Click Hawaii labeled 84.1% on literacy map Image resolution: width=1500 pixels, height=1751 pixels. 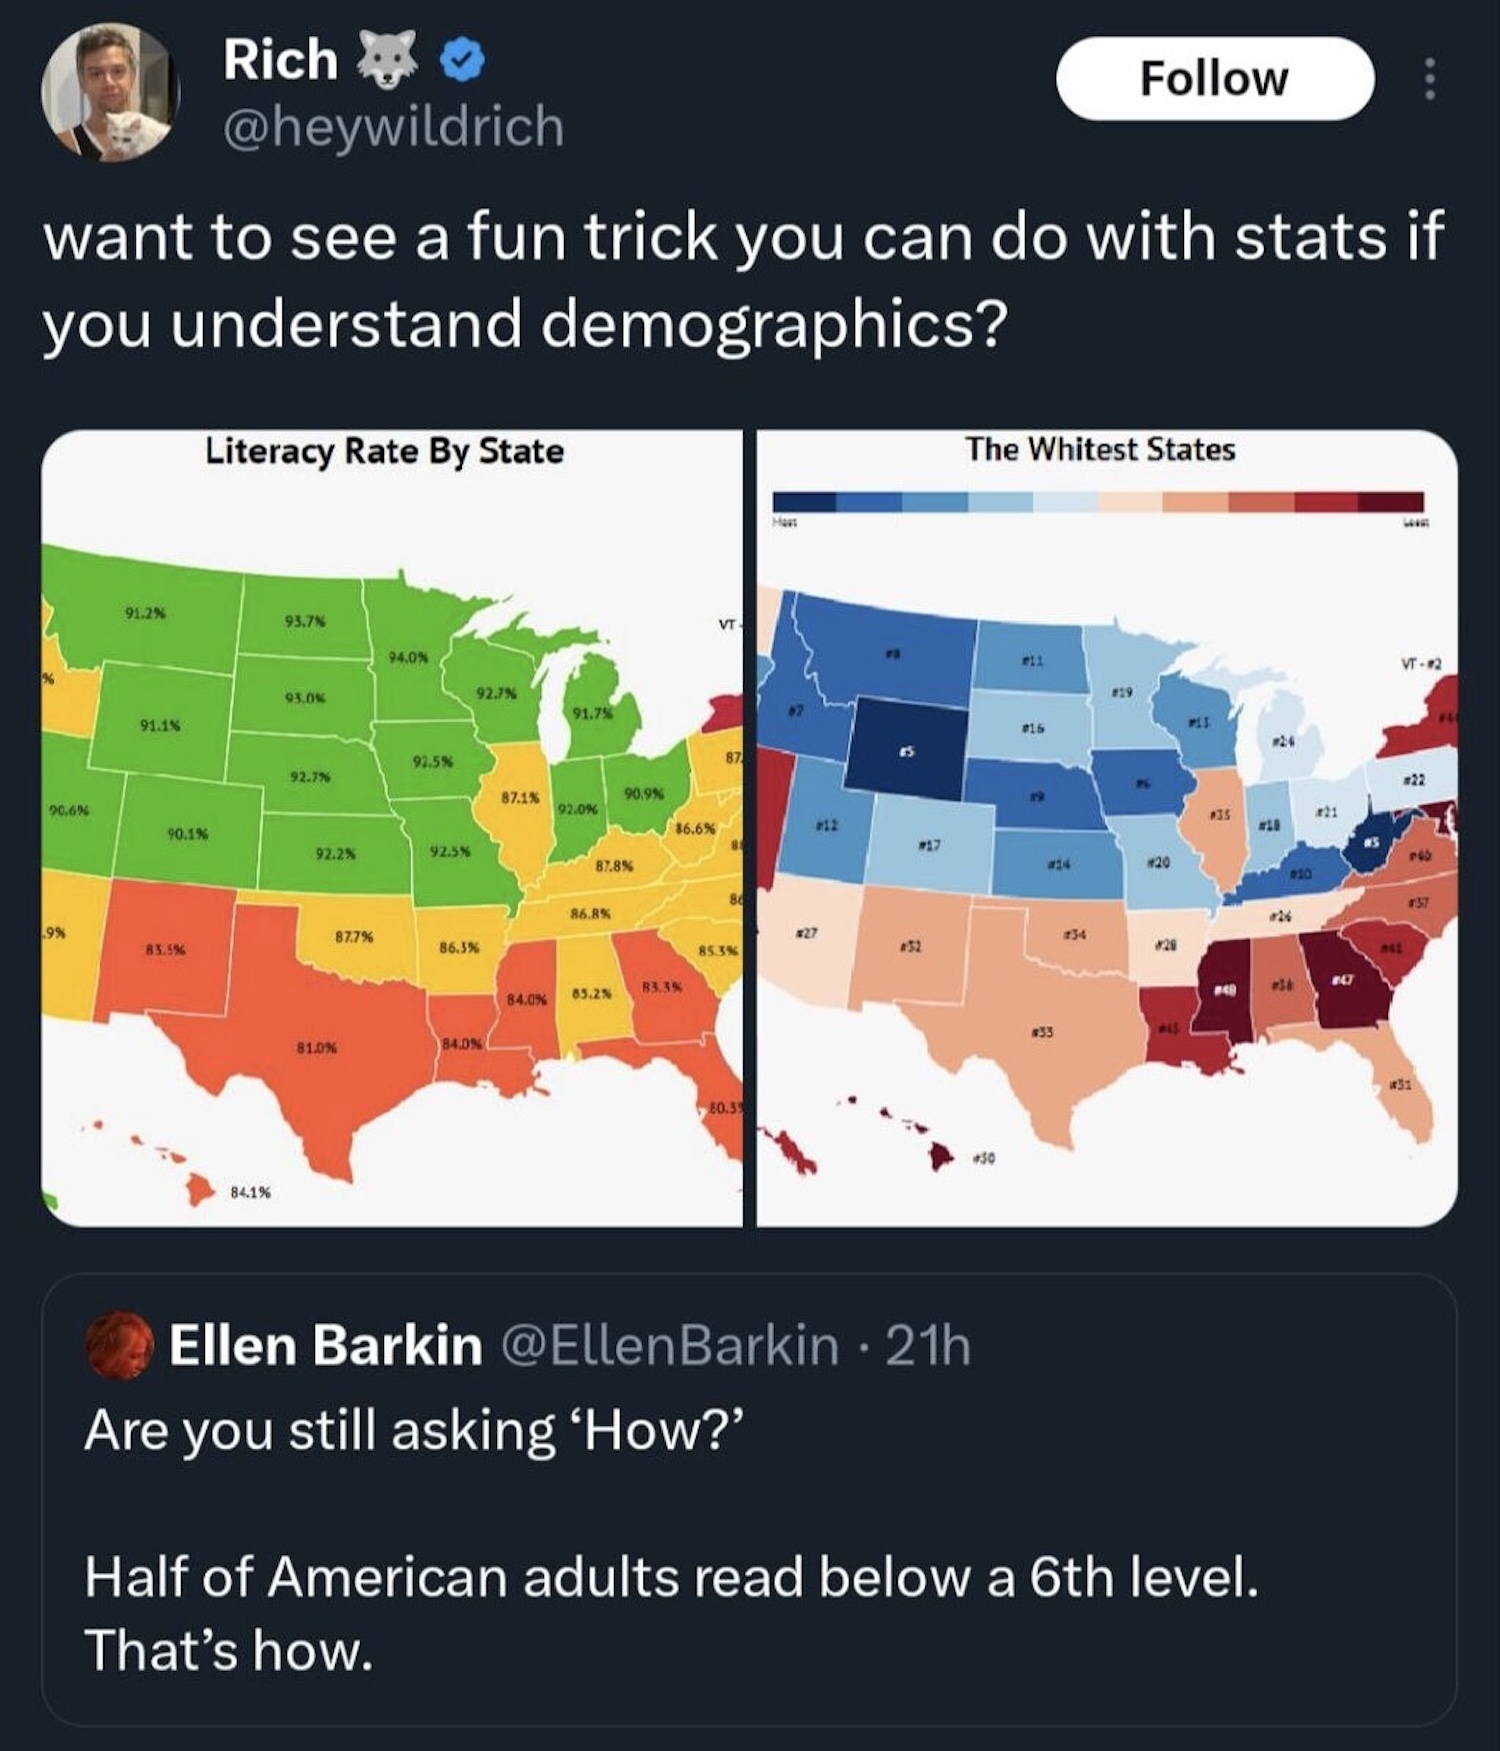(x=203, y=1189)
